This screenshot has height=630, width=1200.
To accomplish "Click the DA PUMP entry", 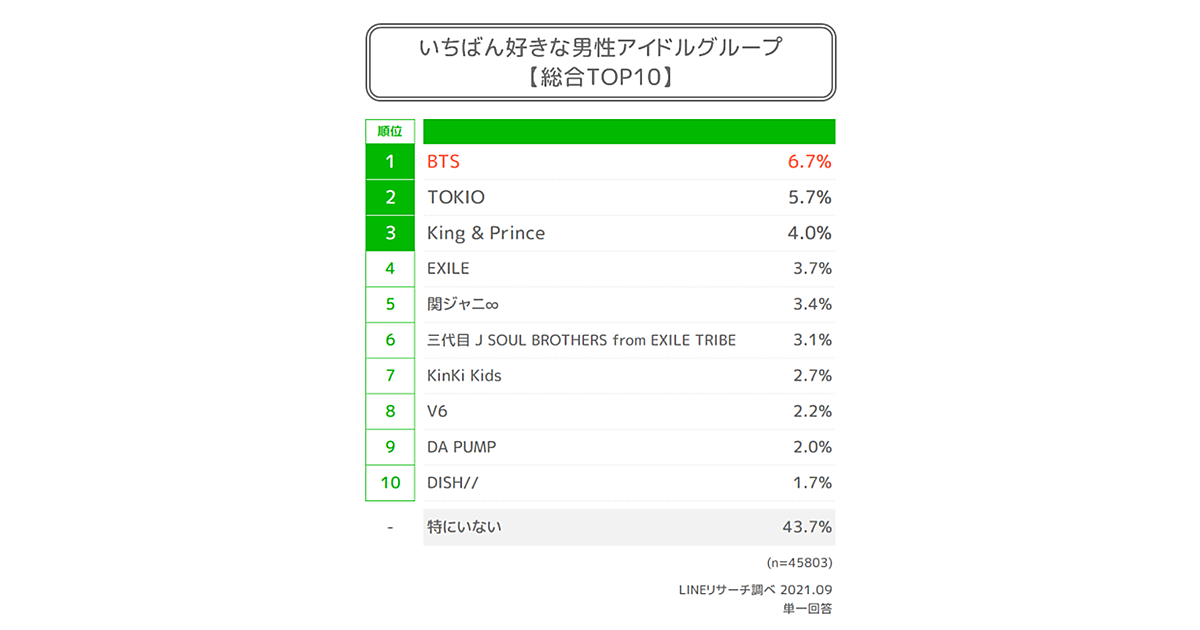I will point(462,447).
